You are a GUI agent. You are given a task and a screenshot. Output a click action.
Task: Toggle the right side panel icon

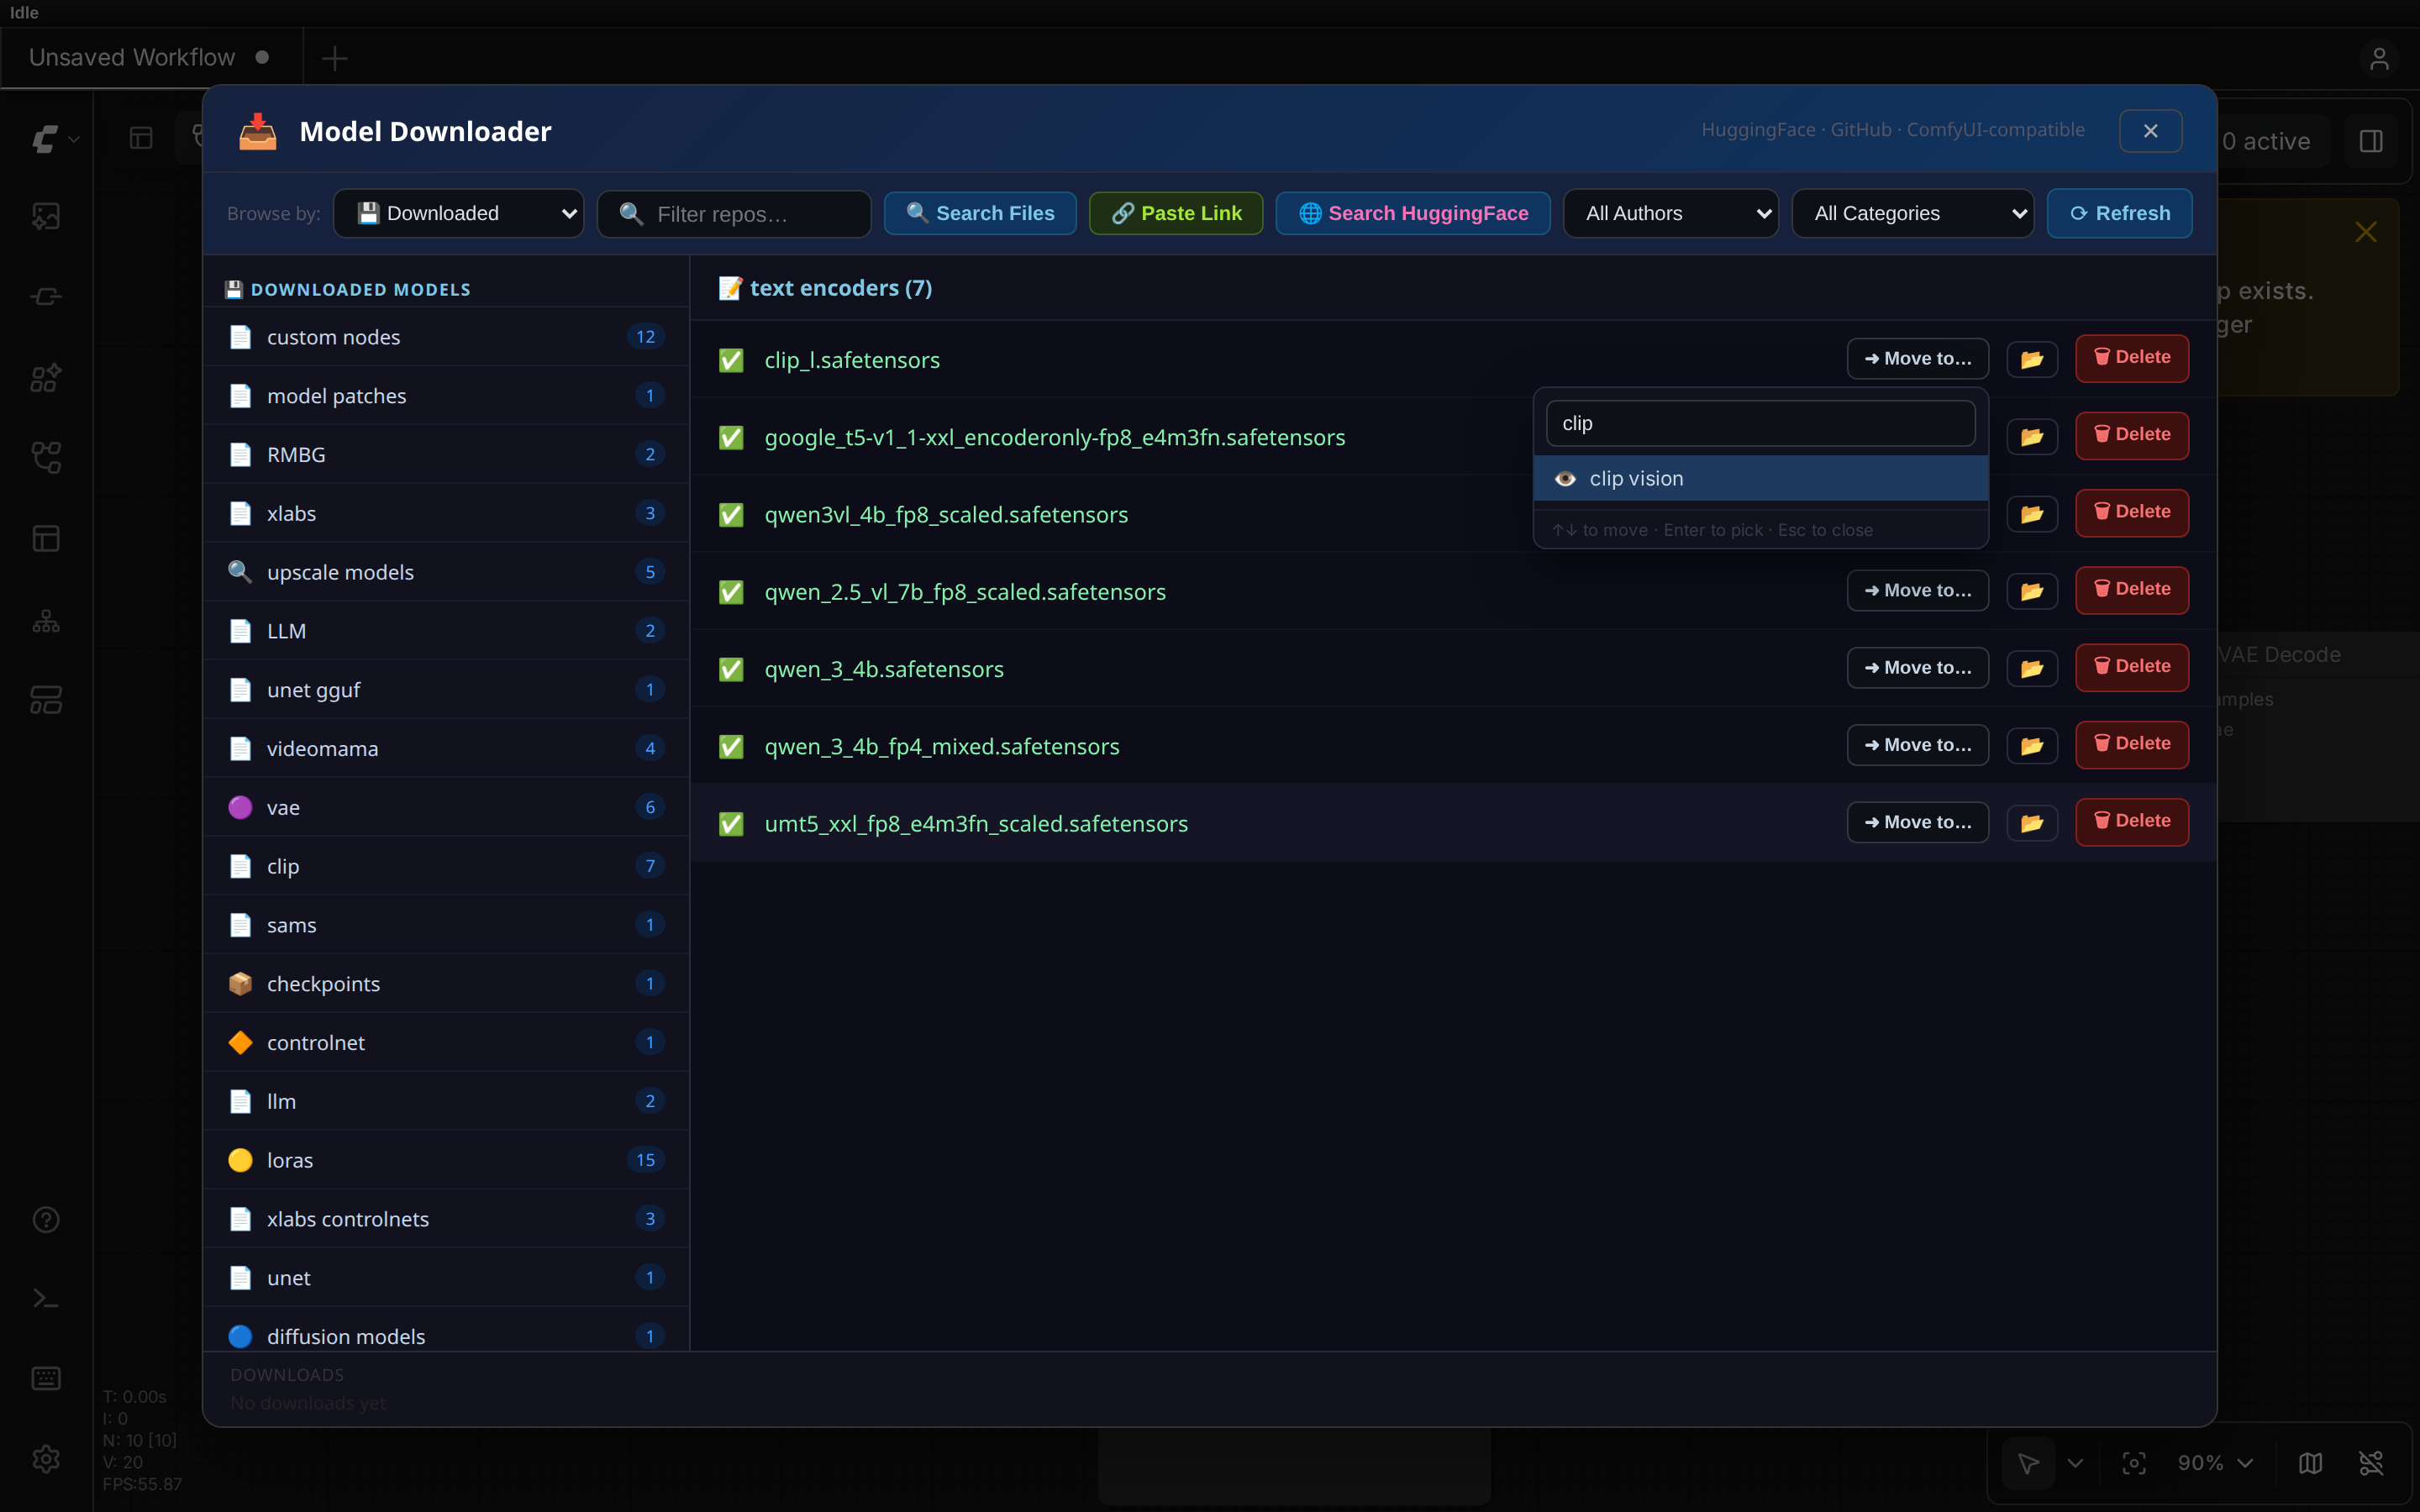2371,141
